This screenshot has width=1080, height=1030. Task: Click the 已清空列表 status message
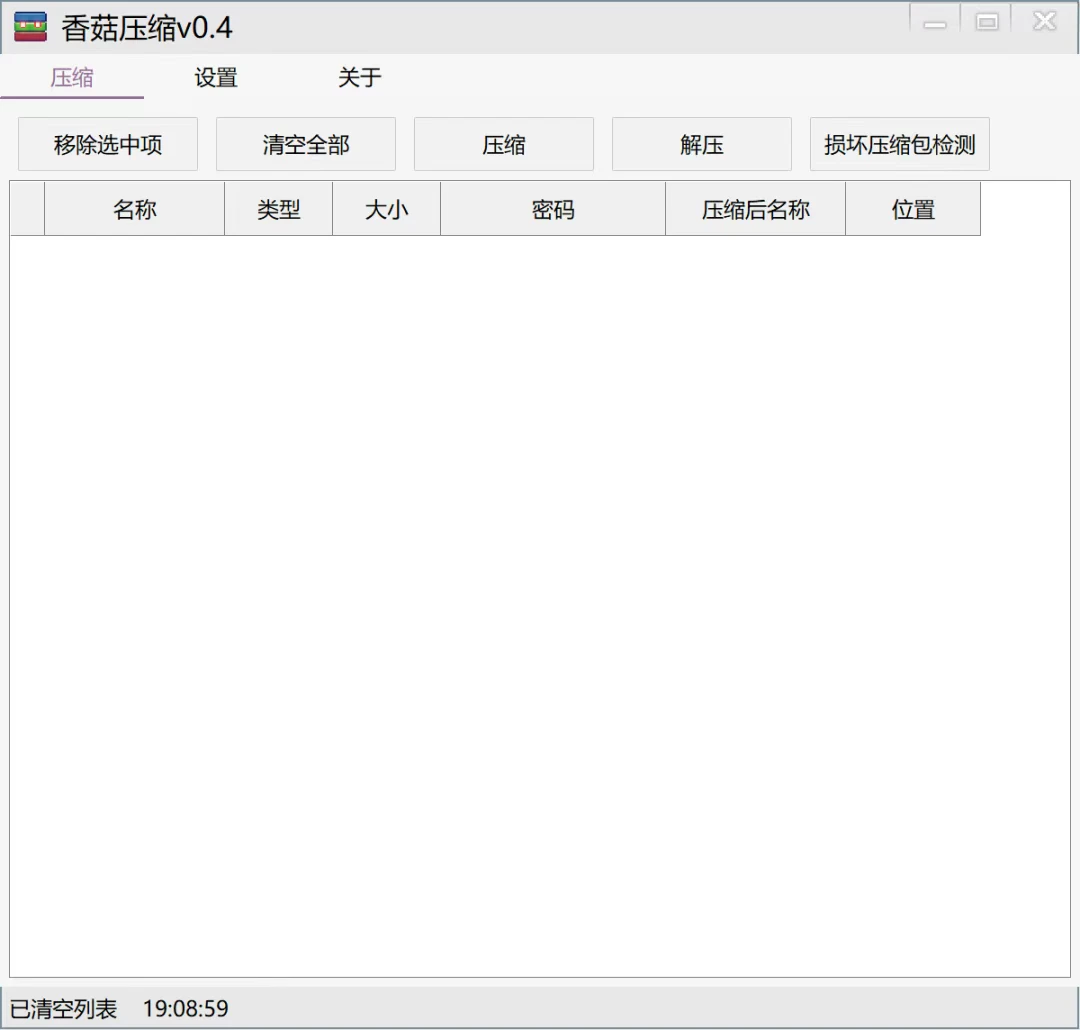pyautogui.click(x=62, y=1008)
